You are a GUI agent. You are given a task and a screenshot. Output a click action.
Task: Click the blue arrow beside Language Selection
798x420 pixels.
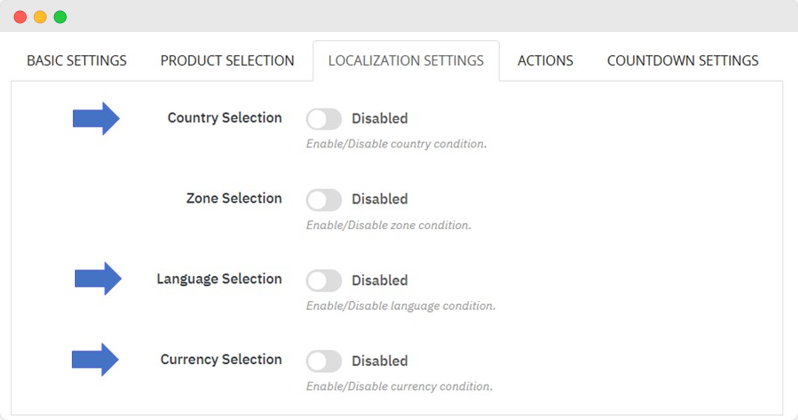pos(98,279)
